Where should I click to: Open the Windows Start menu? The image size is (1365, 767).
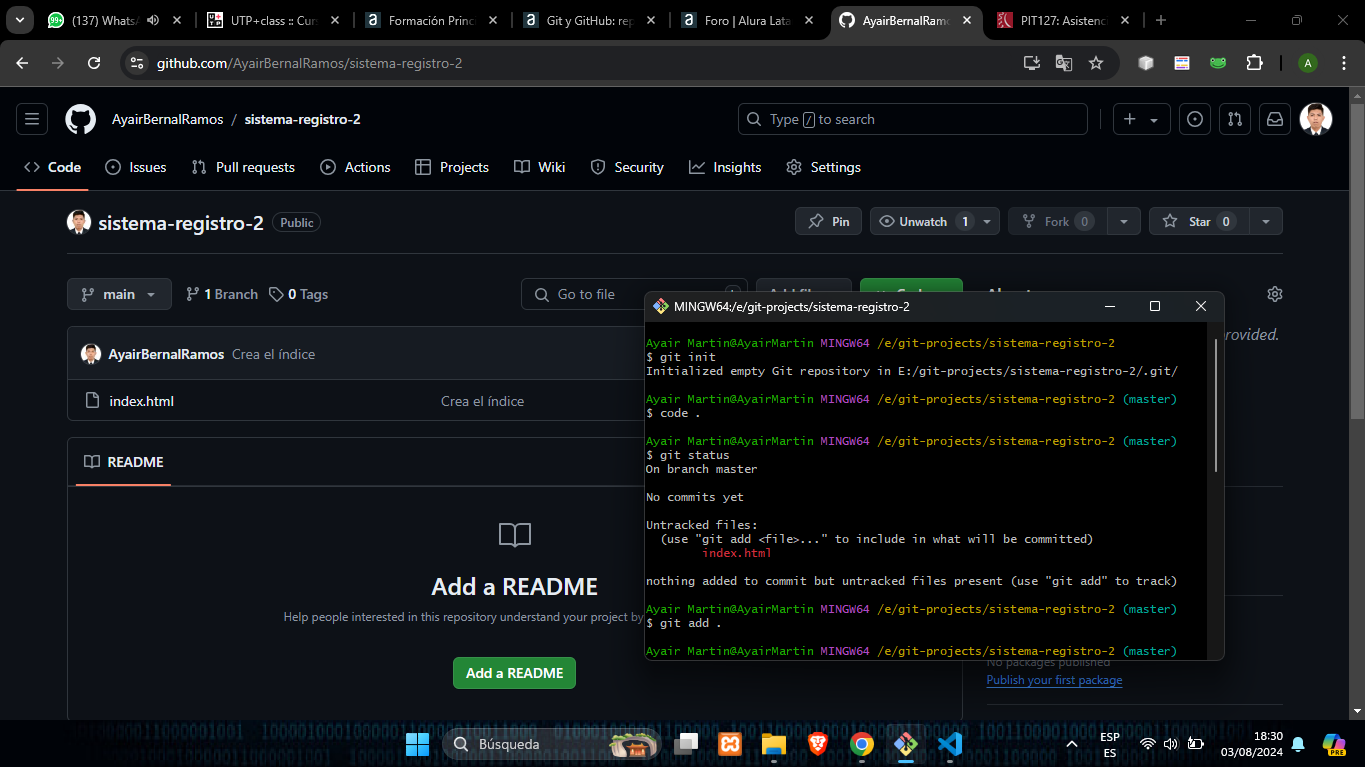[418, 744]
